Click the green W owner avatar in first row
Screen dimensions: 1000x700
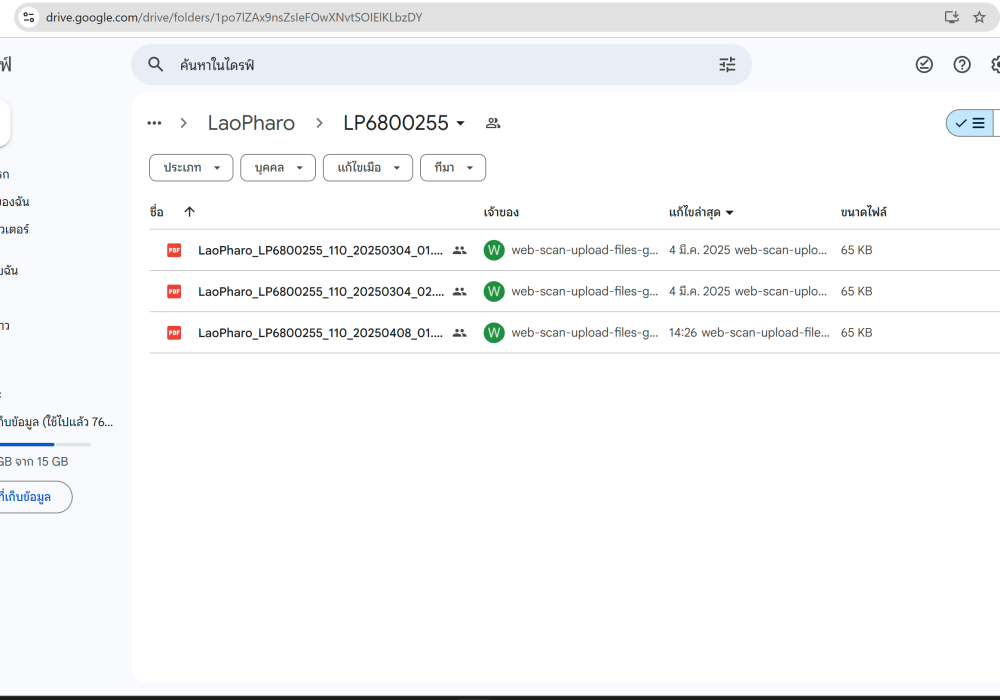click(x=493, y=250)
